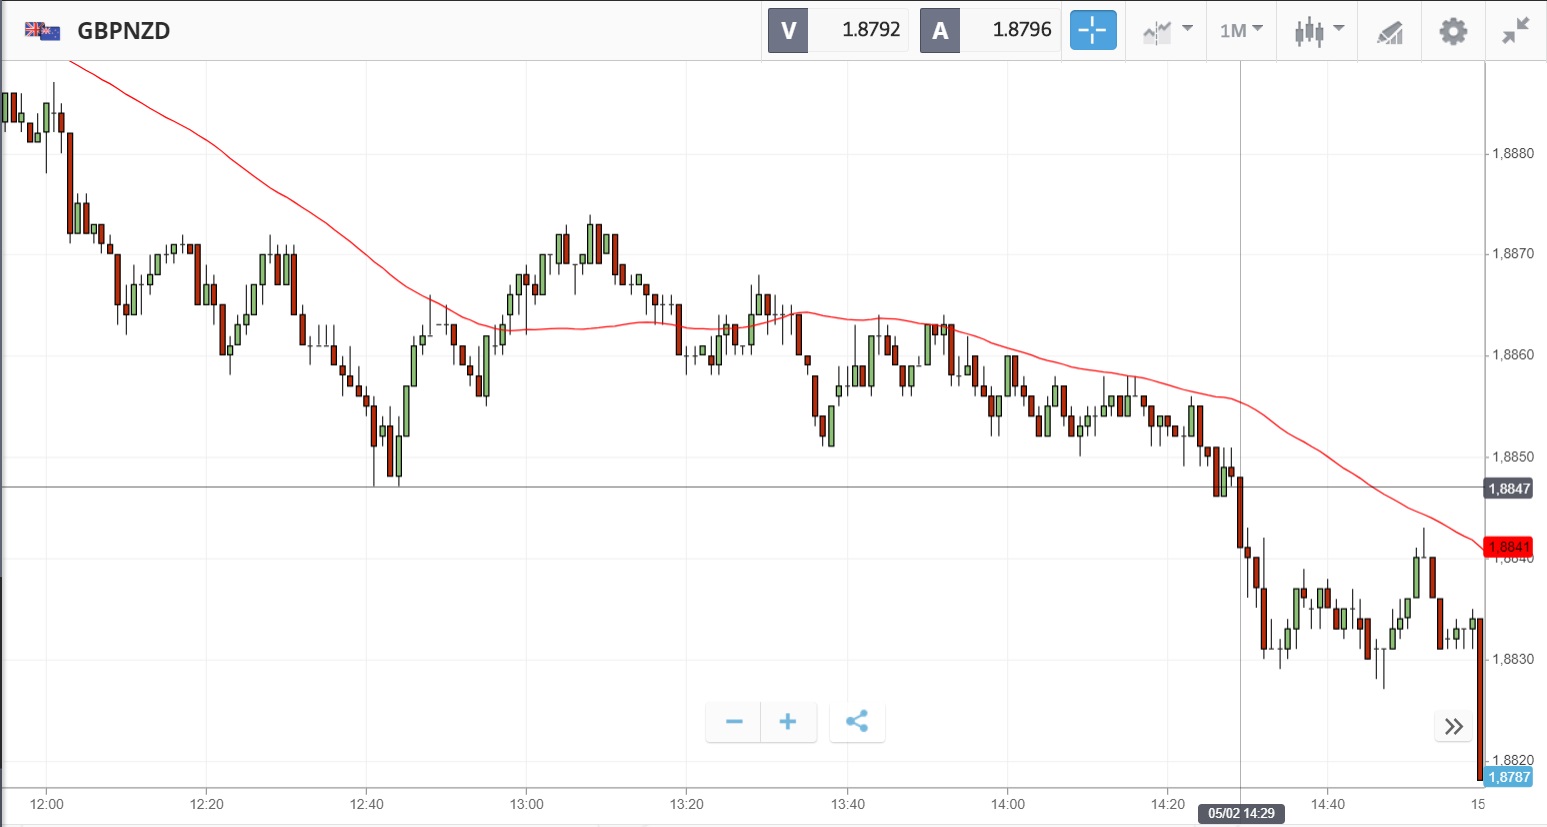The image size is (1547, 827).
Task: Click the 13:00 label on time axis
Action: 526,804
